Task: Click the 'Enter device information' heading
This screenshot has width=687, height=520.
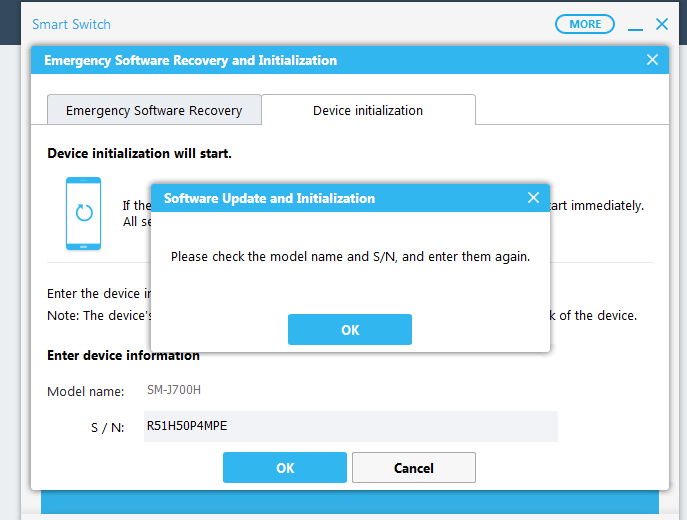Action: point(124,355)
